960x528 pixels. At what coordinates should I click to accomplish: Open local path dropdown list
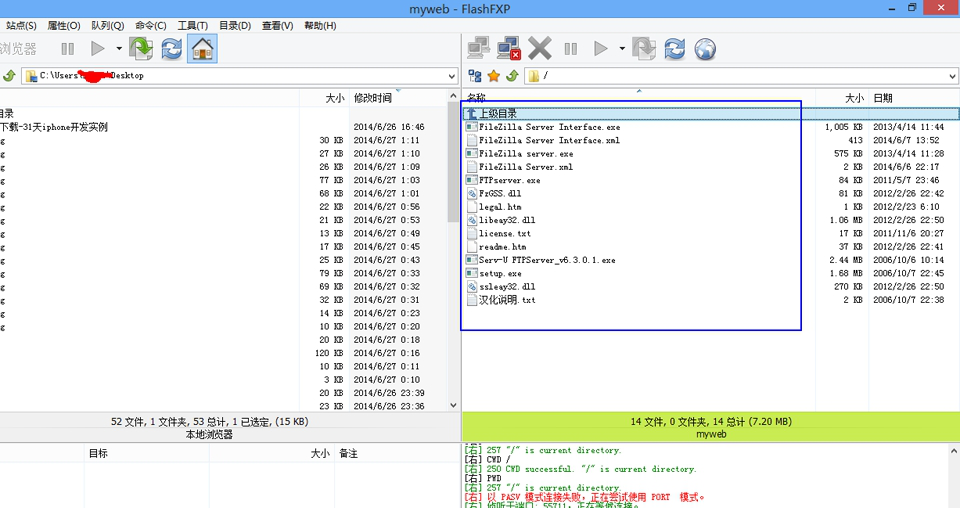(x=452, y=76)
